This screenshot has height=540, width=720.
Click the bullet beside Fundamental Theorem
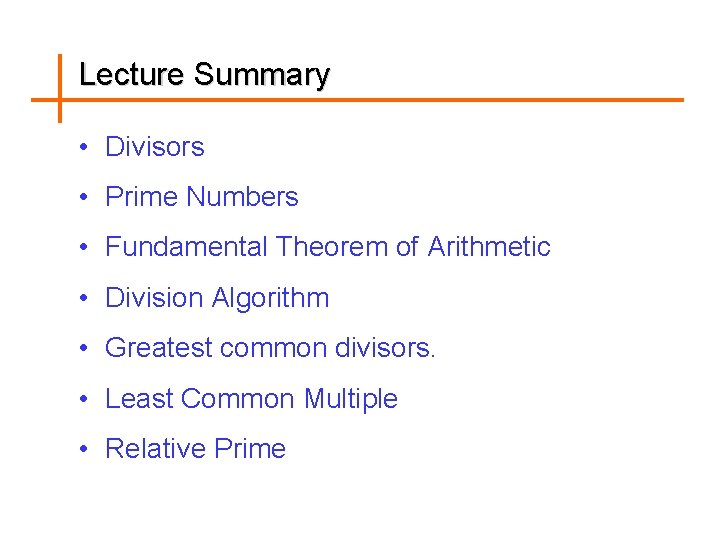pyautogui.click(x=84, y=247)
